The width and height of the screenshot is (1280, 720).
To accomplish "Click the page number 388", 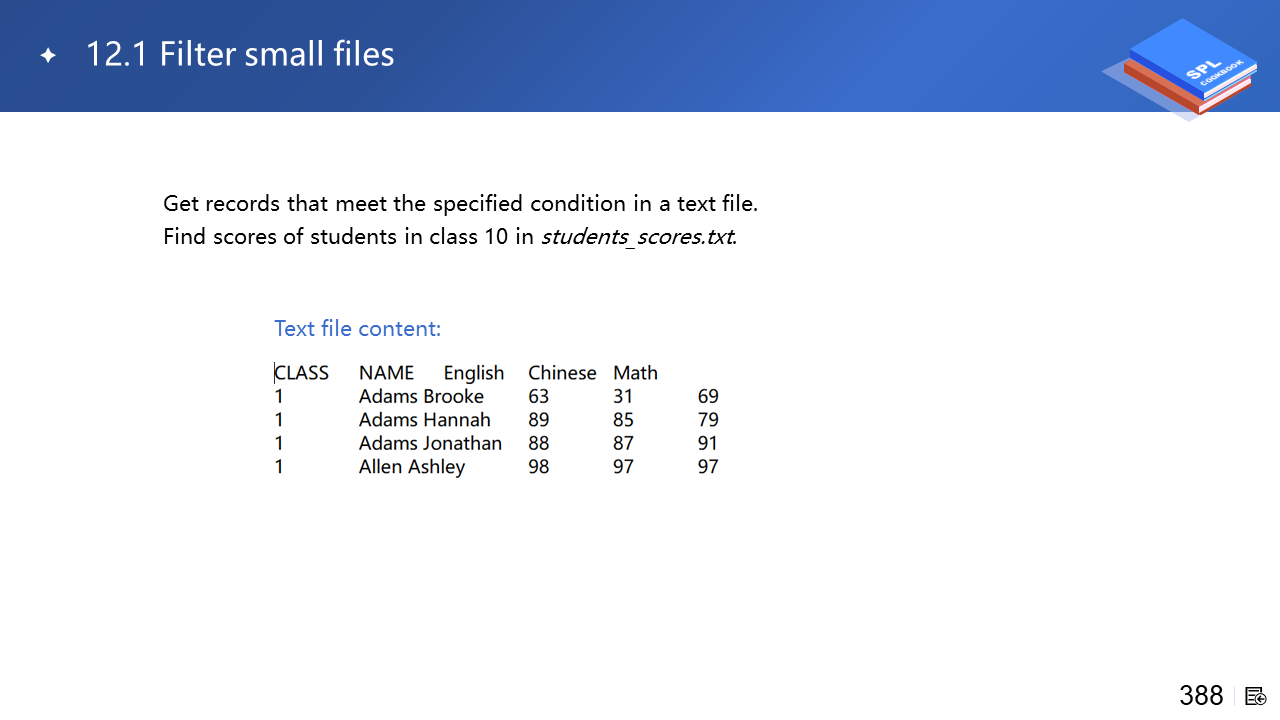I will tap(1201, 695).
